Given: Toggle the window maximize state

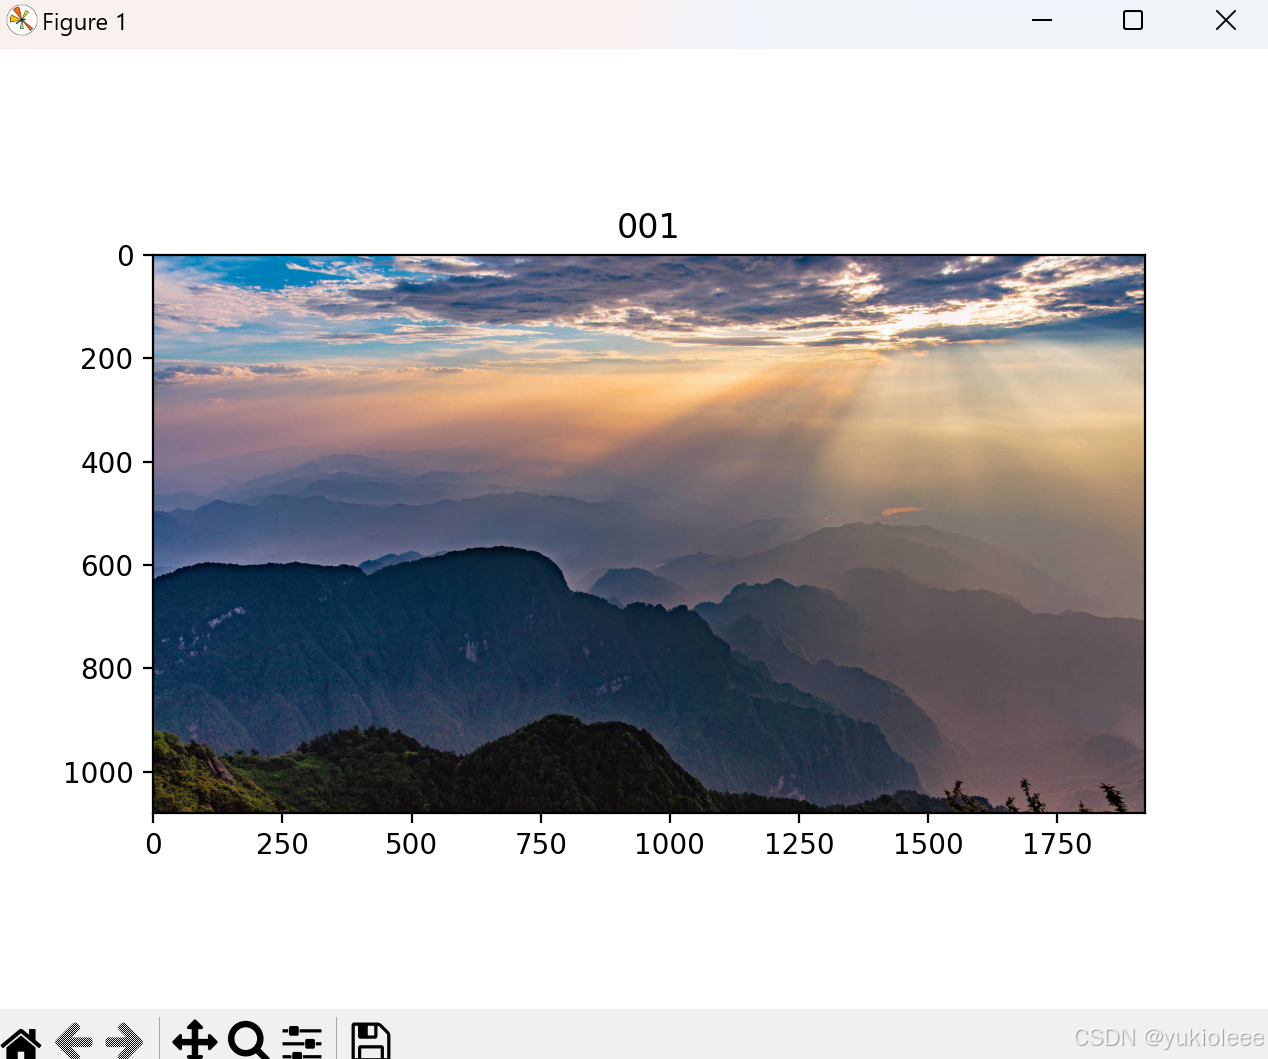Looking at the screenshot, I should click(1133, 20).
